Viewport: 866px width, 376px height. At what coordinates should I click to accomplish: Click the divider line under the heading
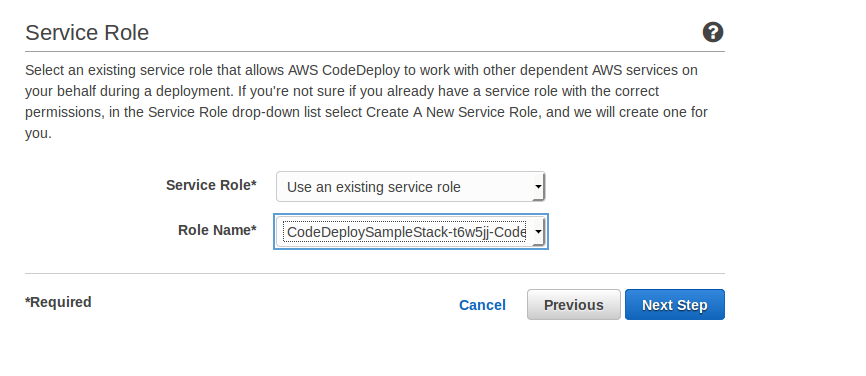coord(374,52)
